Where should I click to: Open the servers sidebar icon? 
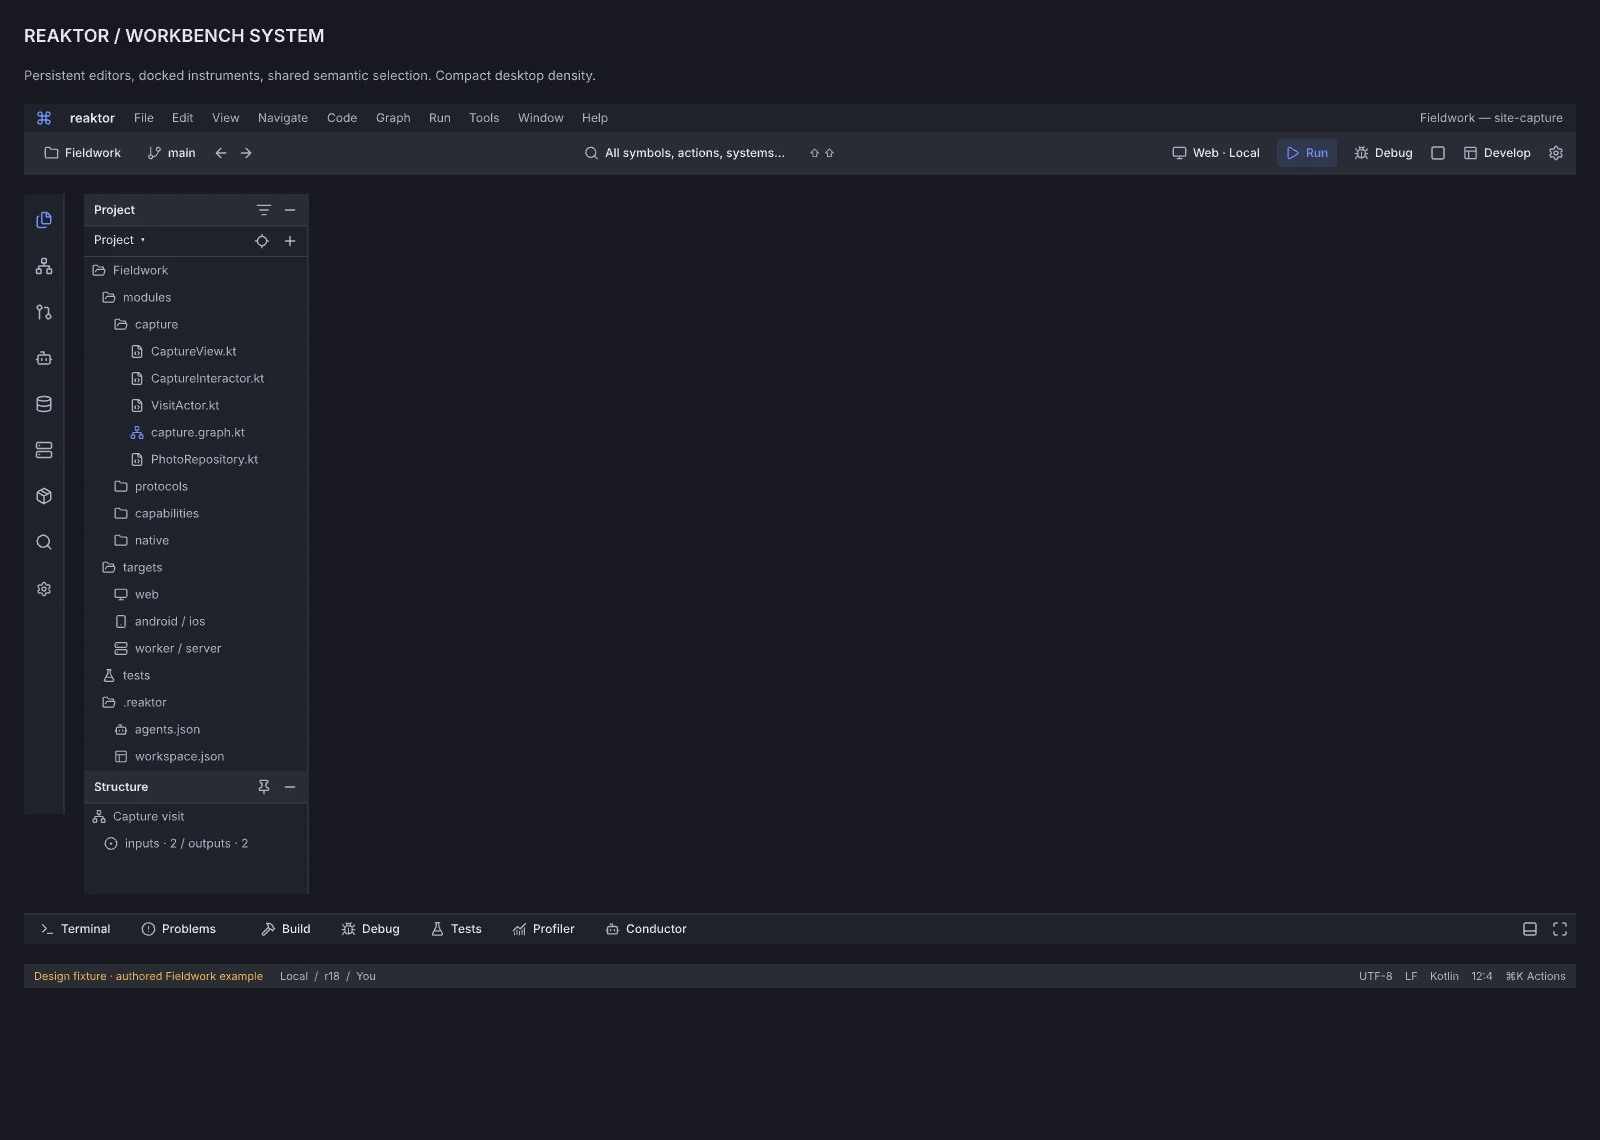(x=44, y=450)
